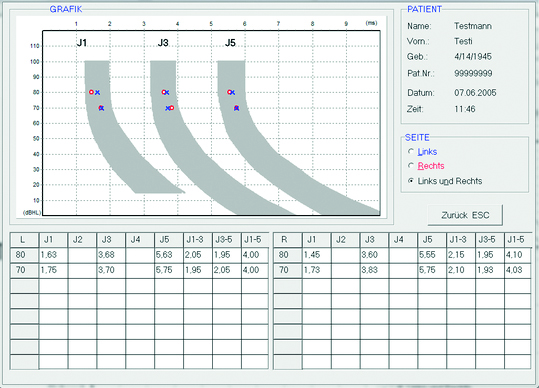Click the Zurück ESC button
This screenshot has width=539, height=388.
point(465,215)
